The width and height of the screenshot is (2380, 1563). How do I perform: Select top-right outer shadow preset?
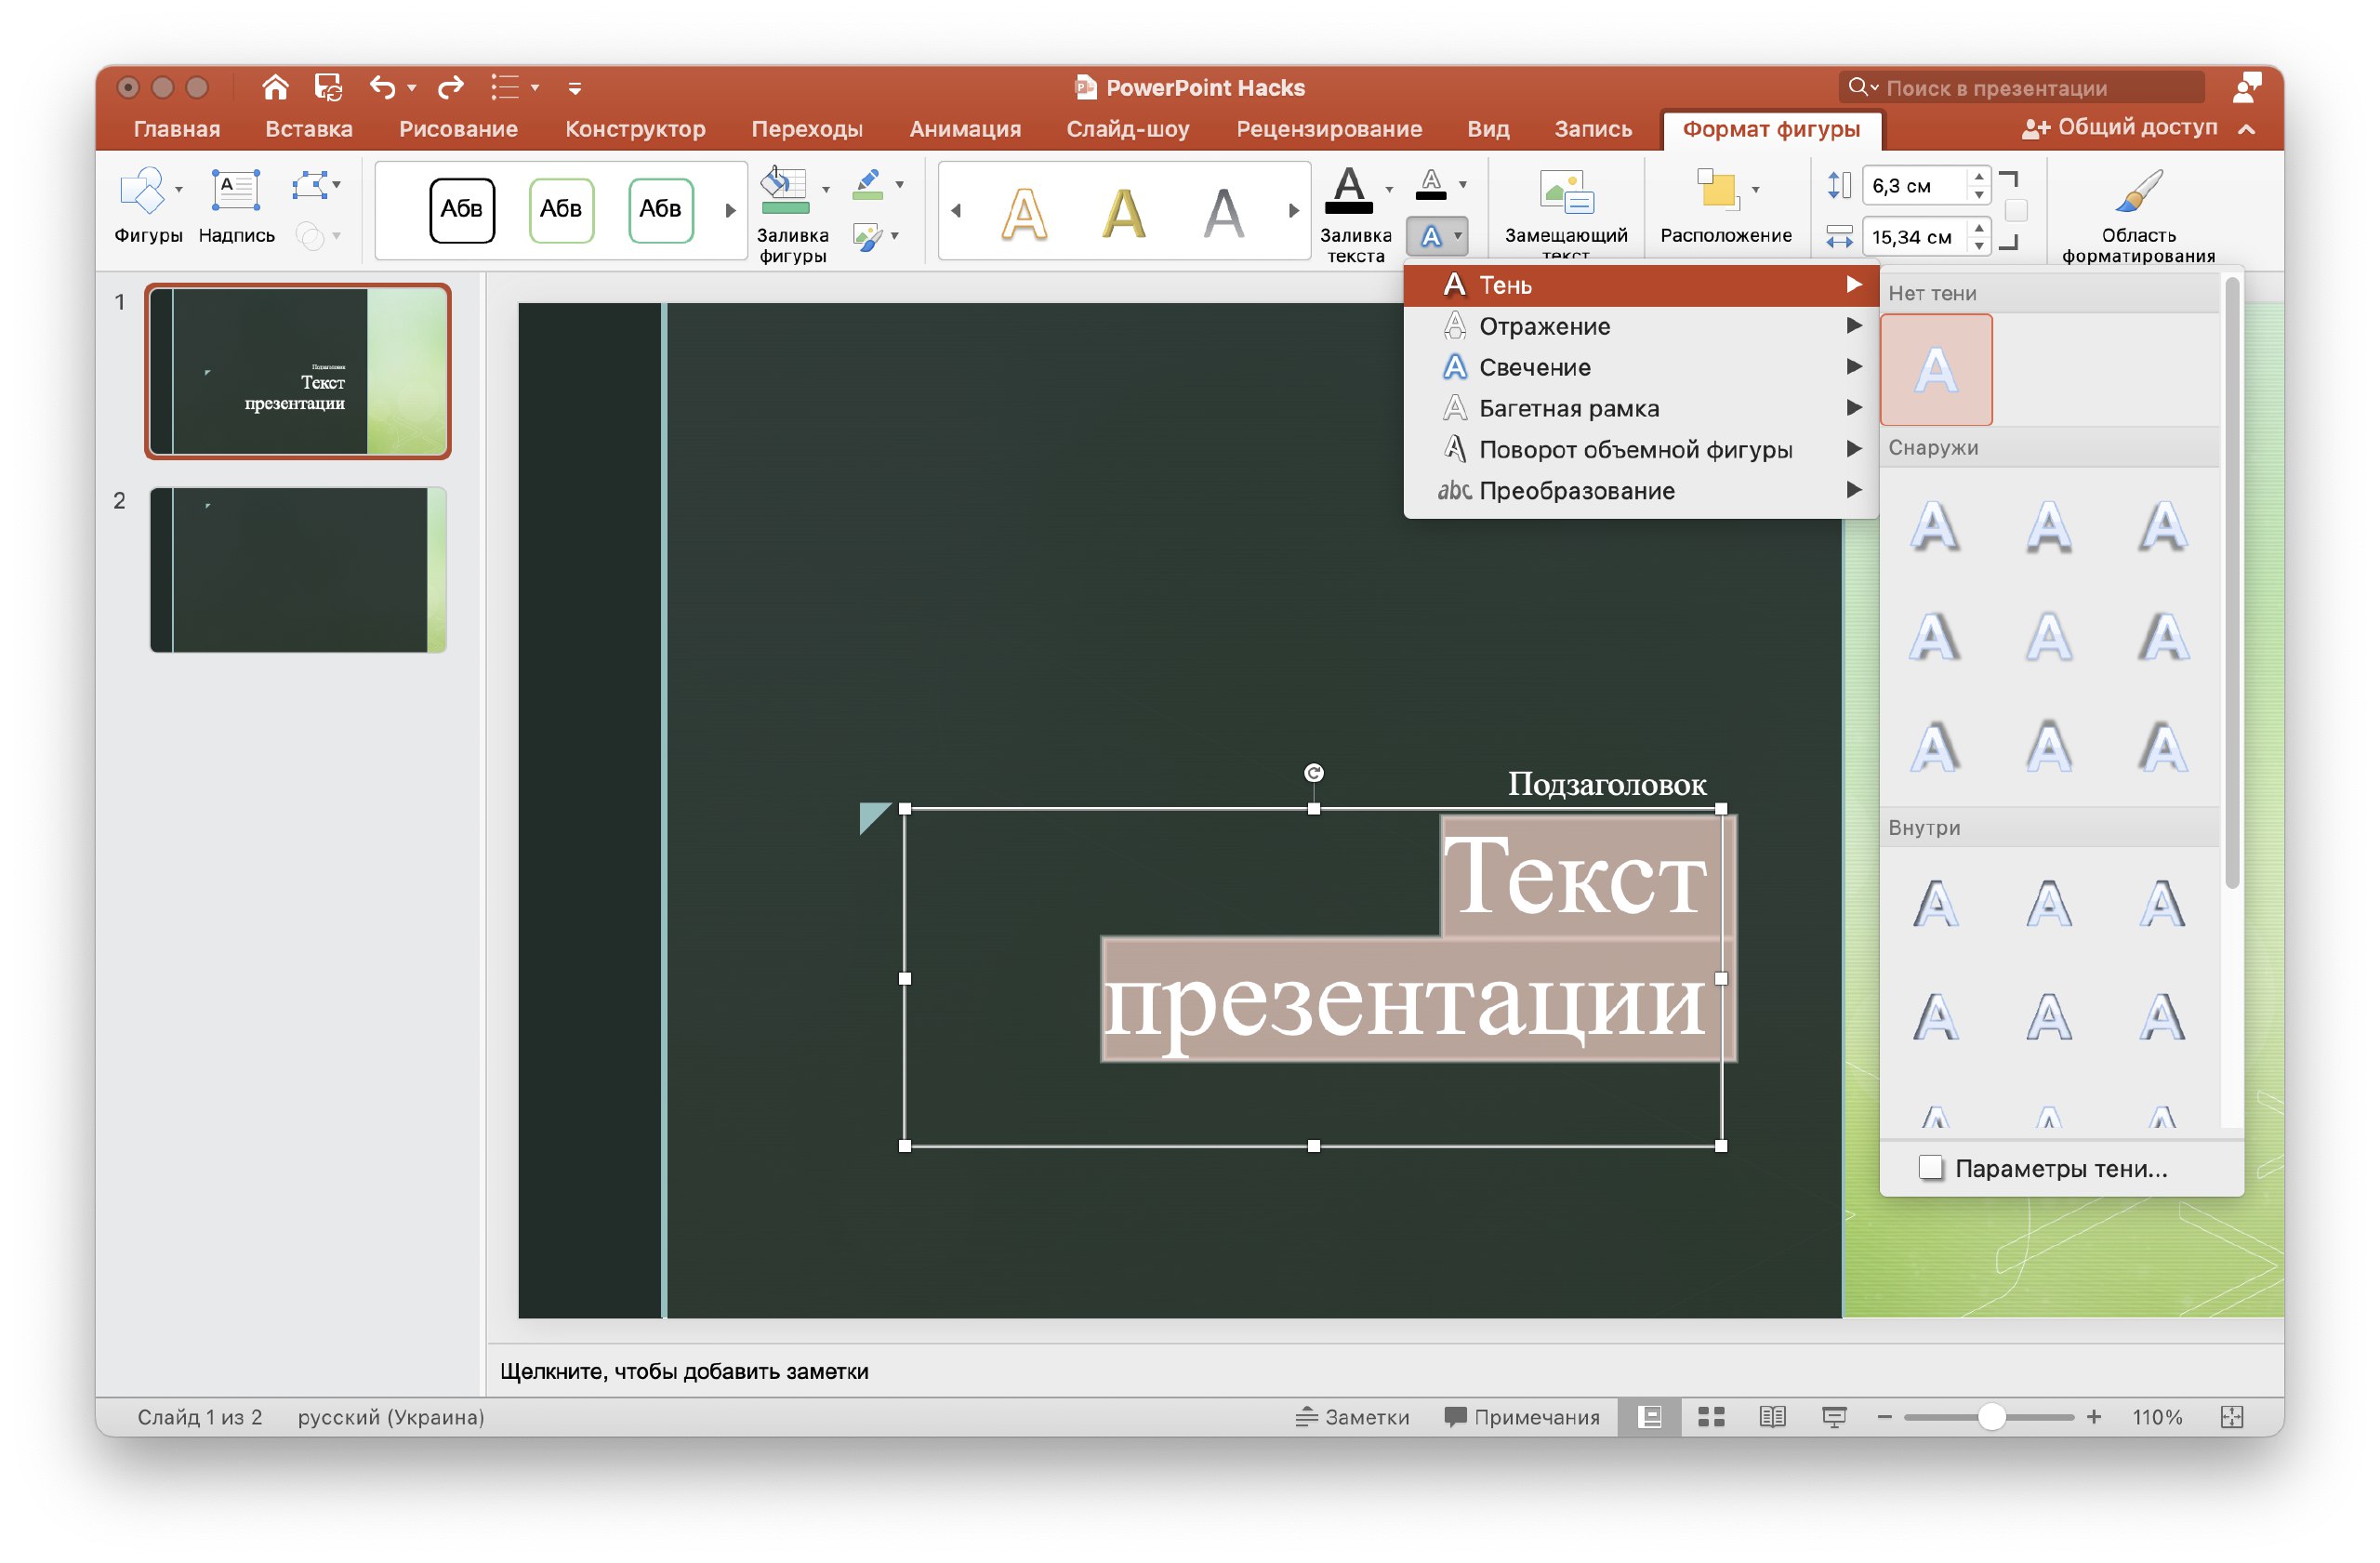point(2163,527)
